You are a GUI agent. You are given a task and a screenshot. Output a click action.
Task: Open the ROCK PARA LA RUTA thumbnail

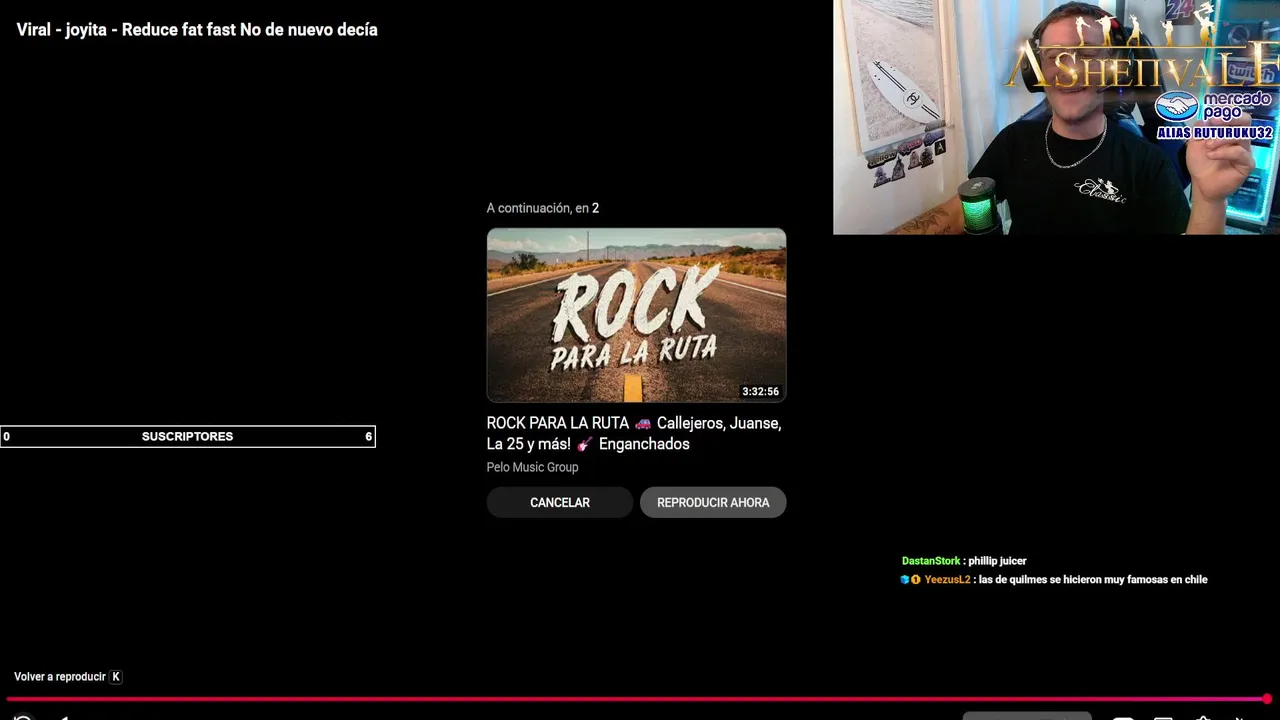(x=636, y=315)
